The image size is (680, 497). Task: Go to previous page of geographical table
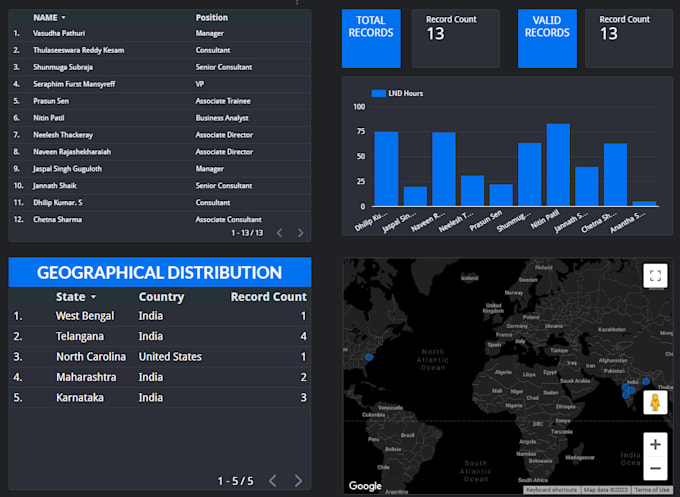coord(273,481)
